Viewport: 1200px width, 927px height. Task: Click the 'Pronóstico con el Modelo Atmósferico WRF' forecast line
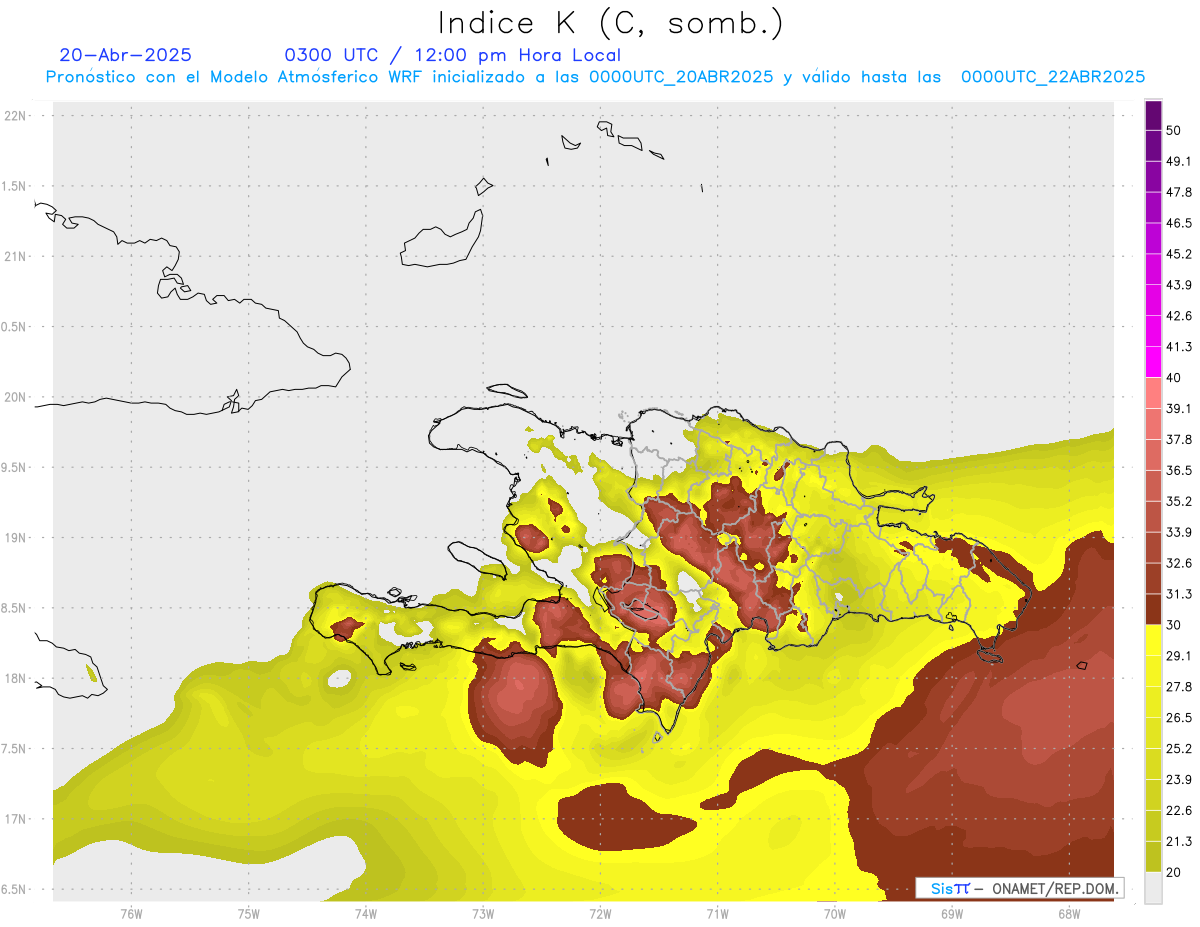click(595, 77)
